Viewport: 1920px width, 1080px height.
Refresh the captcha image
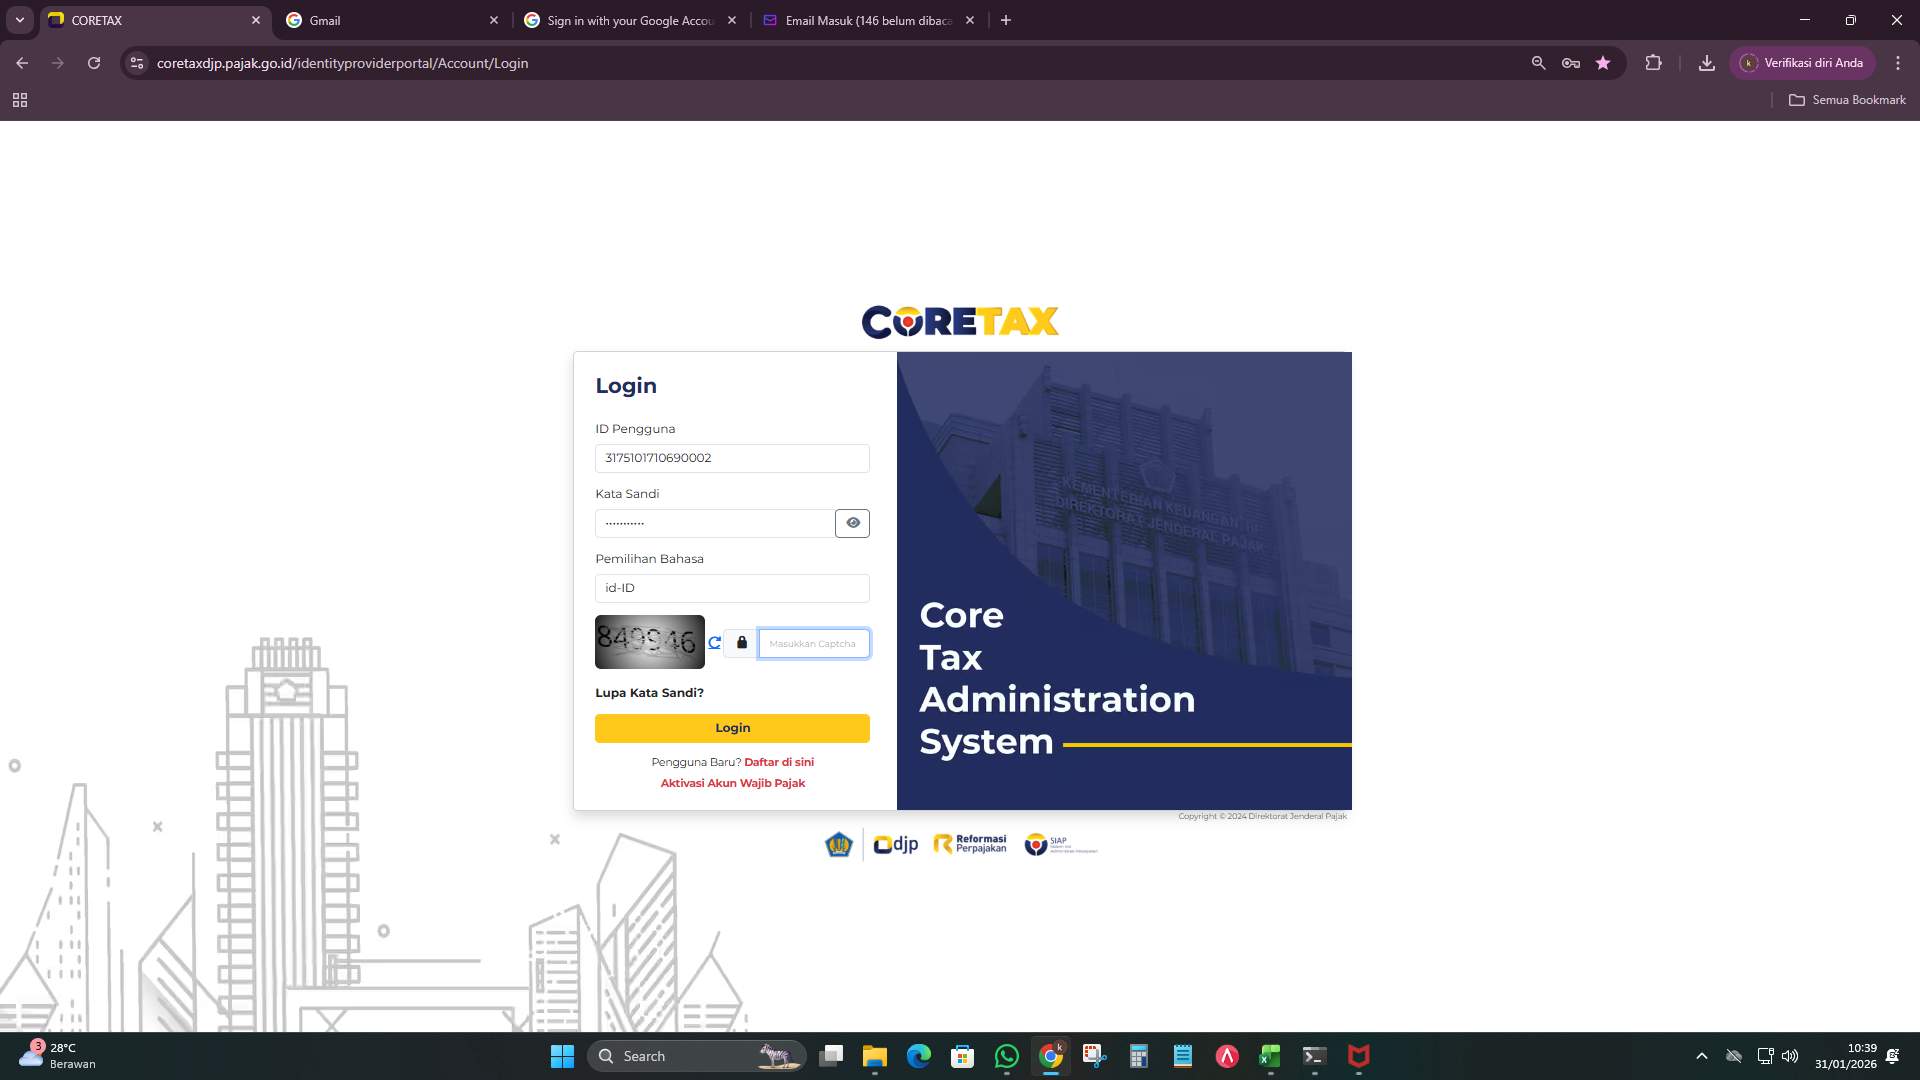pos(714,643)
